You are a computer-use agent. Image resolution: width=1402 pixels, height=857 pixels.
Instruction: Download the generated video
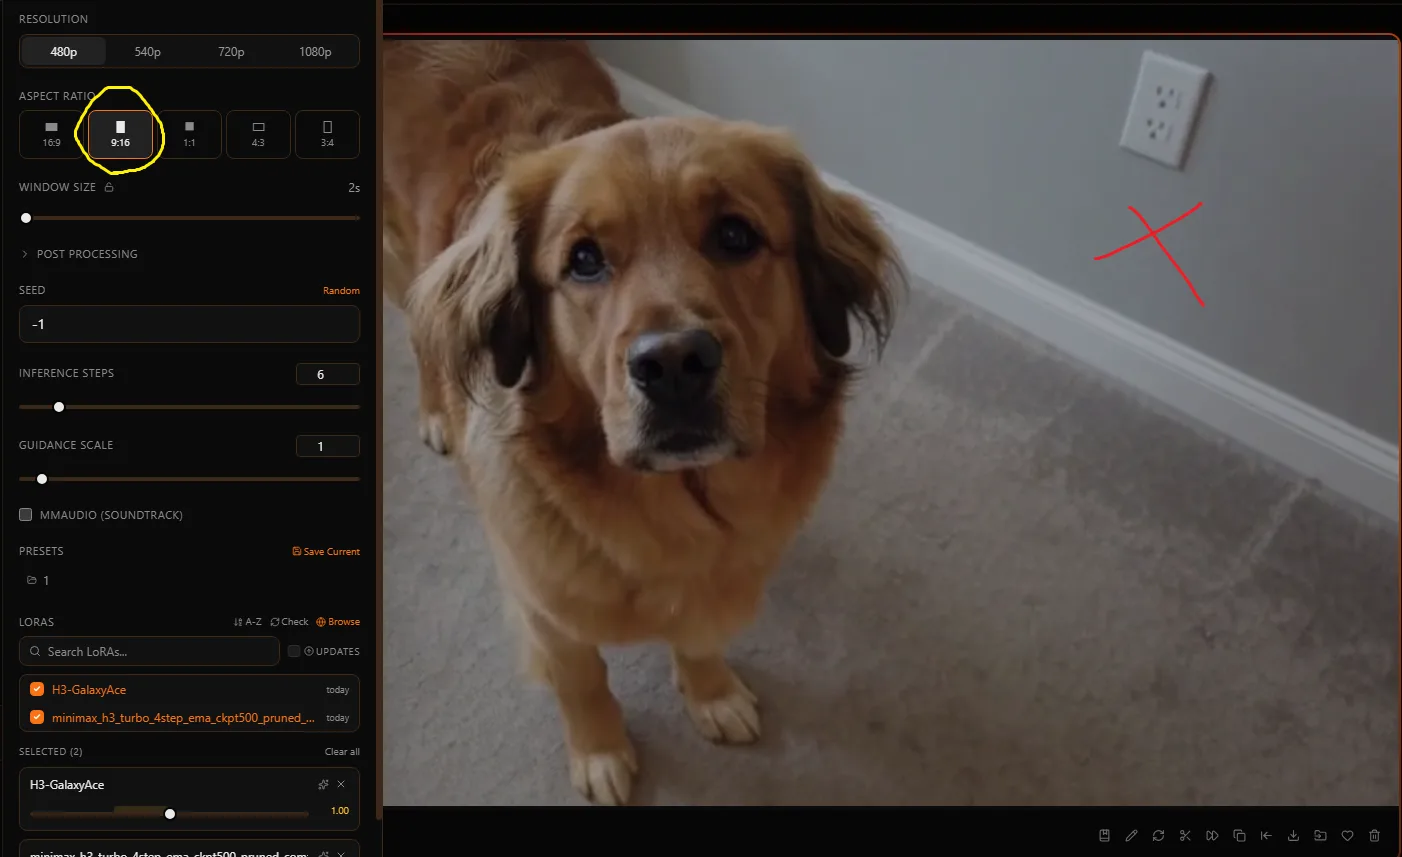(1293, 835)
